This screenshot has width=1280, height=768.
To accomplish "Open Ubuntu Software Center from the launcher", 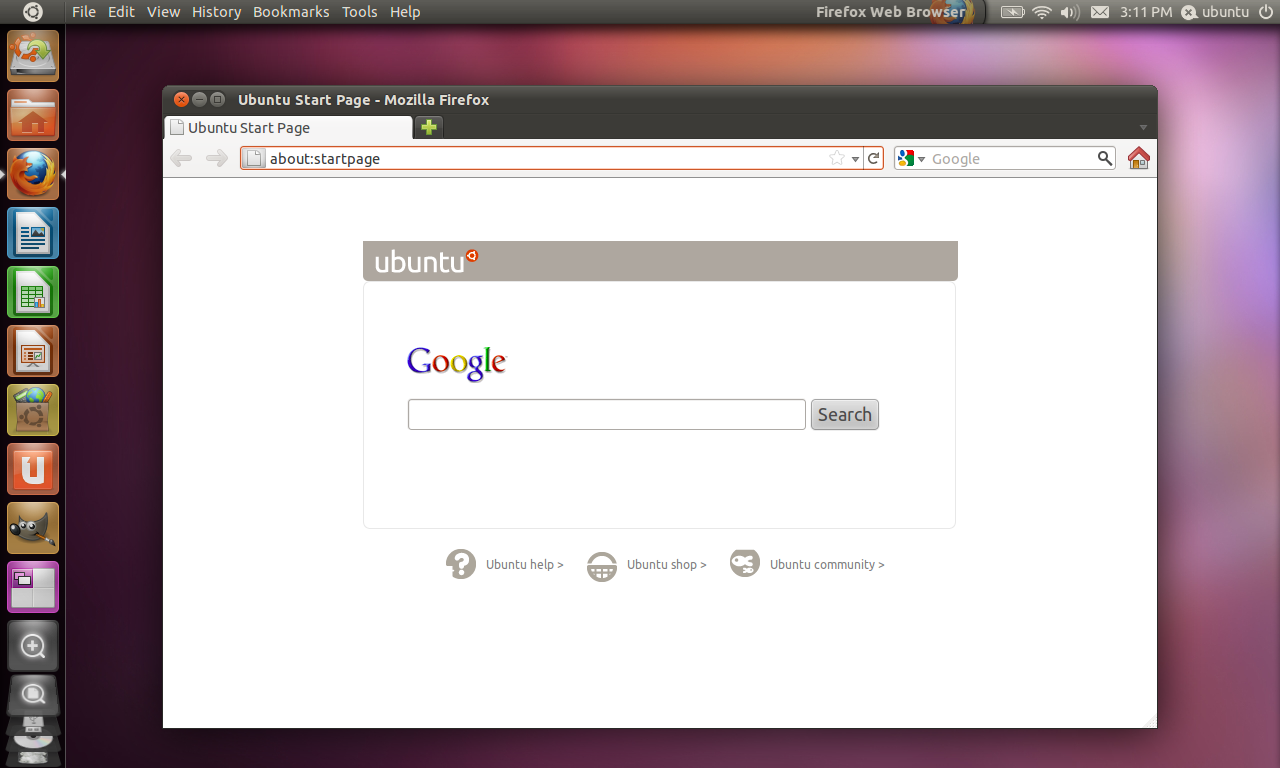I will tap(33, 410).
